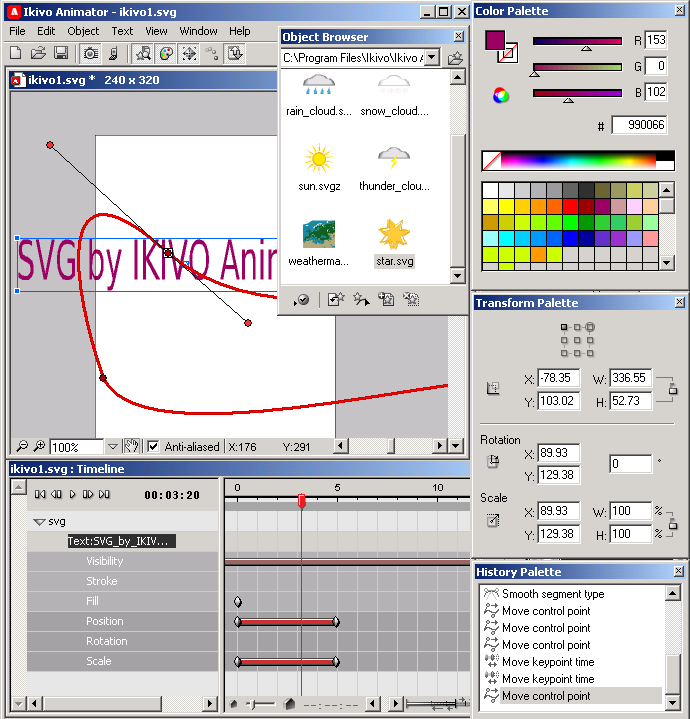The width and height of the screenshot is (690, 719).
Task: Click the checkmark icon in Object Browser bottom bar
Action: coord(301,300)
